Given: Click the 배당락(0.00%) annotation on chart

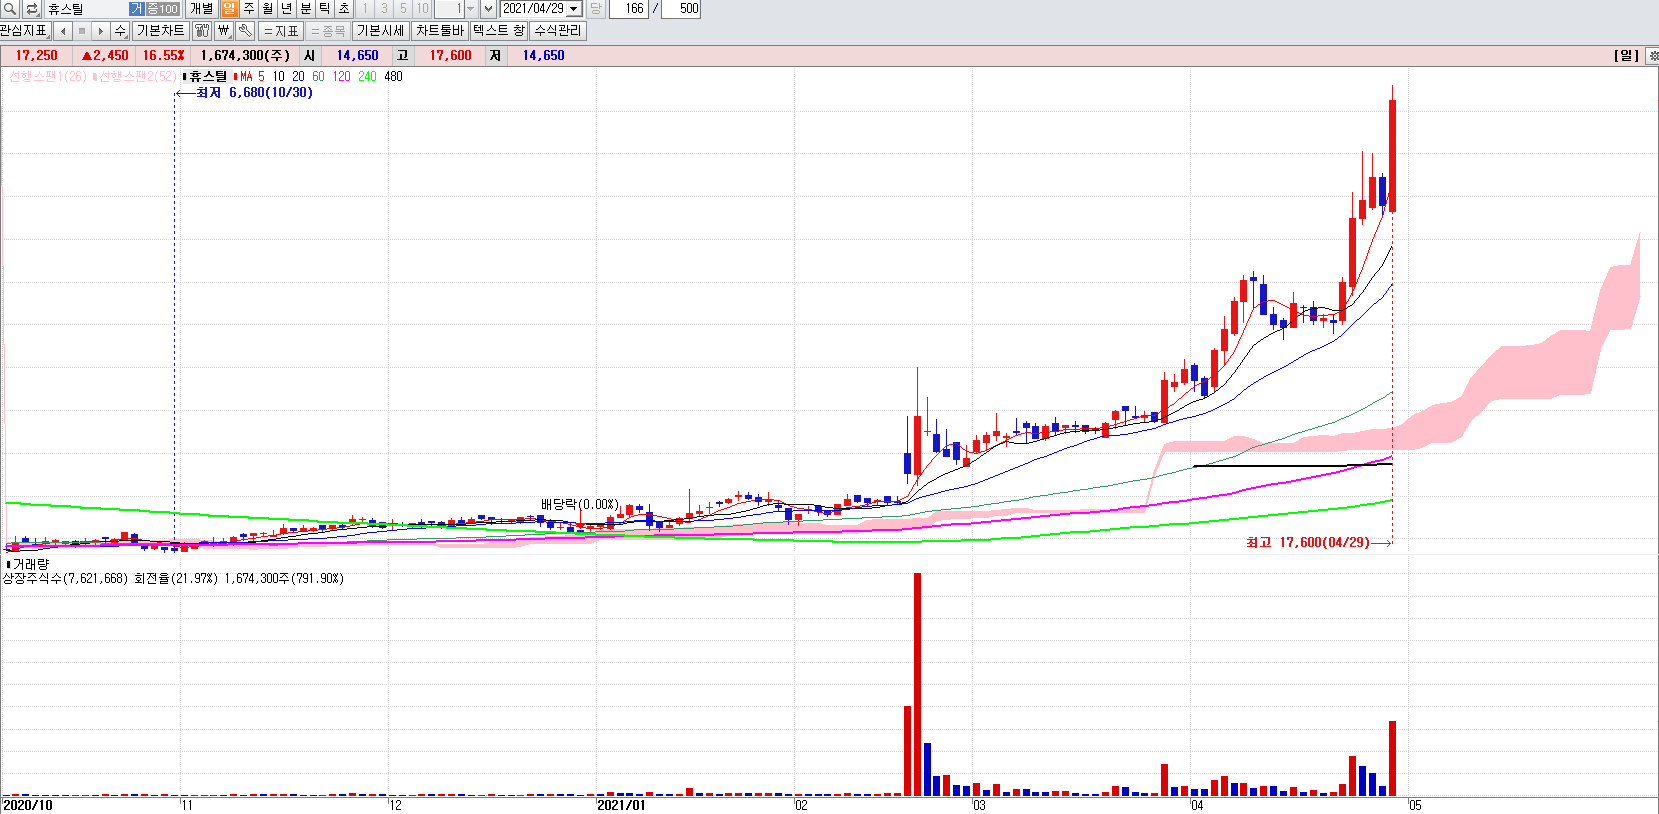Looking at the screenshot, I should [580, 504].
